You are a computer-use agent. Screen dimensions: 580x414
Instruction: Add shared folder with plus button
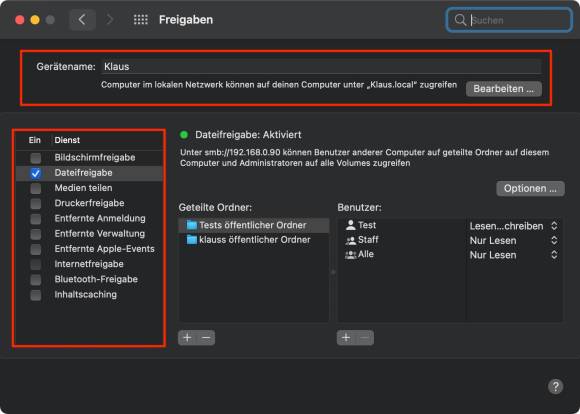click(x=187, y=338)
